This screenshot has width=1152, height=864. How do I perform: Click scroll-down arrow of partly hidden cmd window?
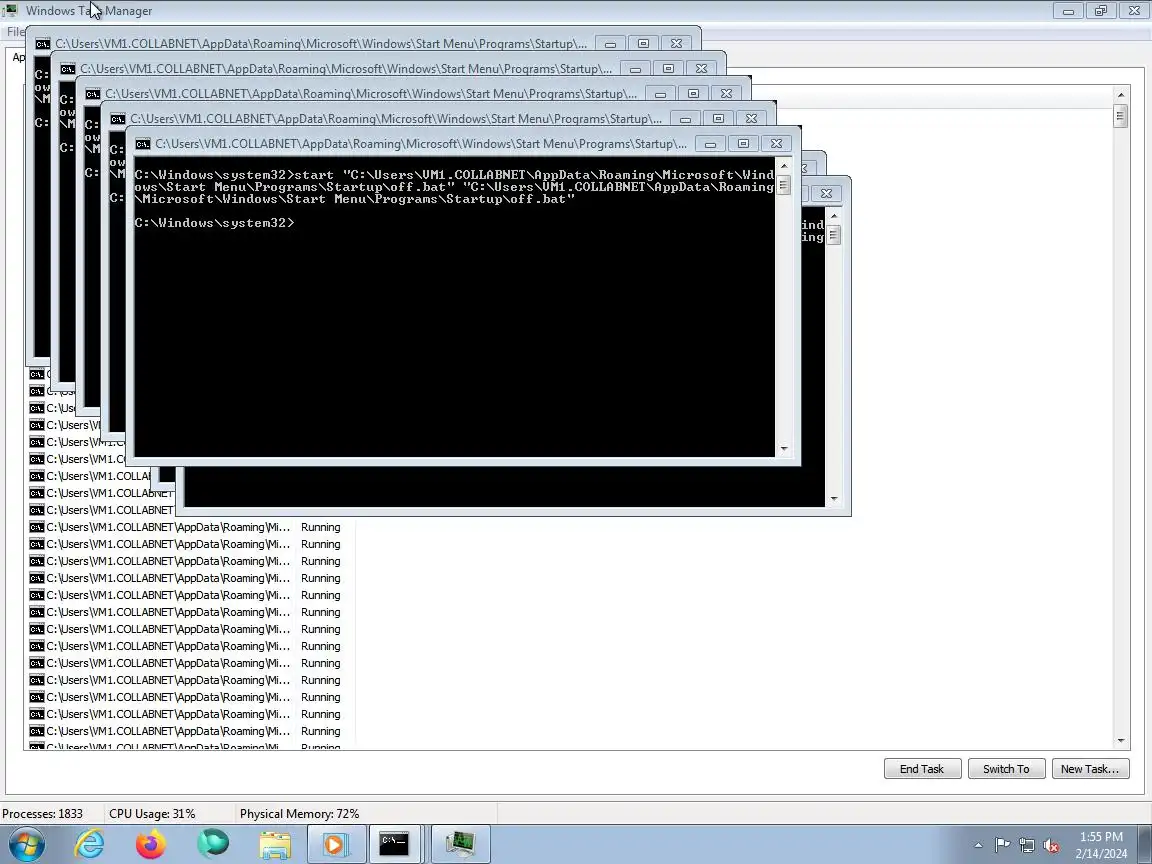tap(833, 498)
